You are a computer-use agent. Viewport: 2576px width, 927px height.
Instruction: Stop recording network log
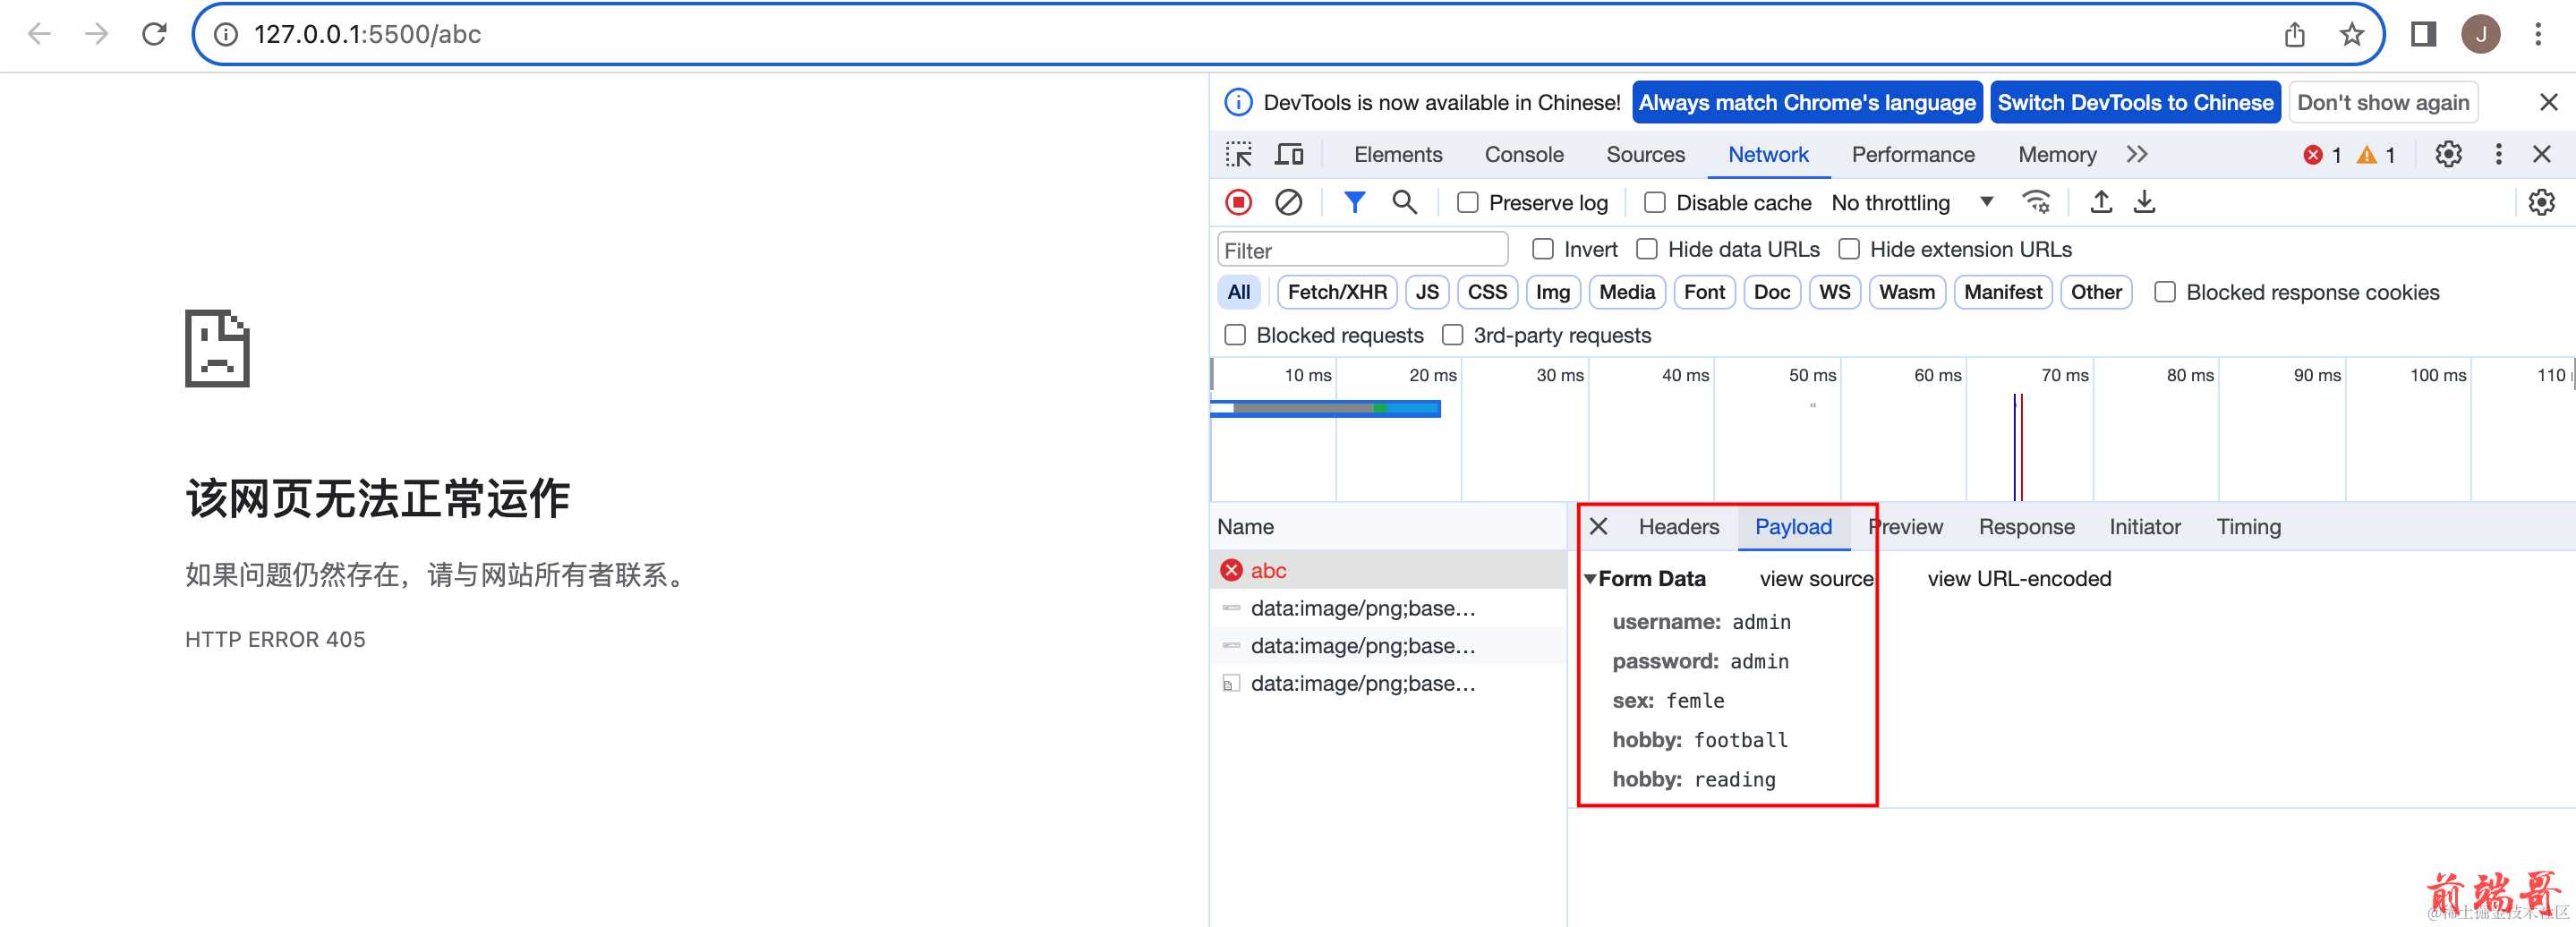point(1239,202)
